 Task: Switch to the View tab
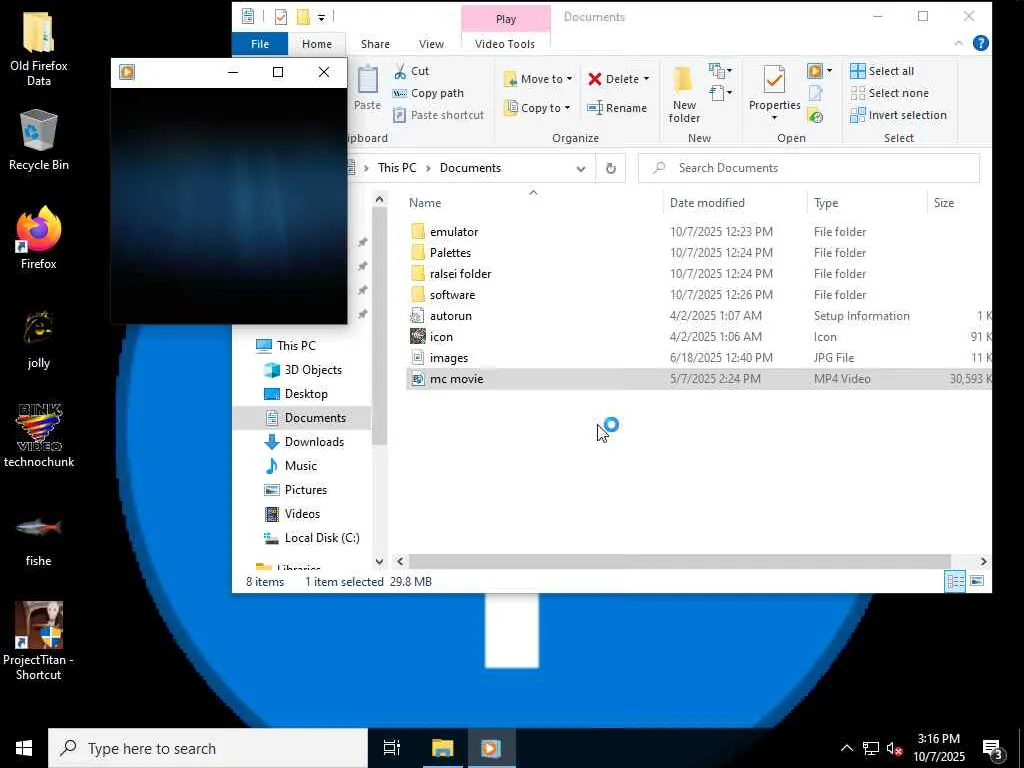[x=431, y=44]
